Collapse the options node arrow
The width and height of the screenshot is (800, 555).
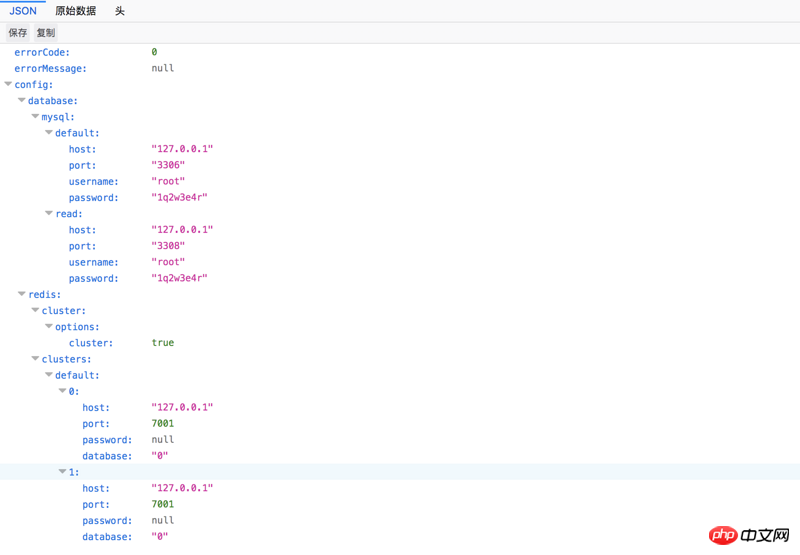pyautogui.click(x=49, y=327)
